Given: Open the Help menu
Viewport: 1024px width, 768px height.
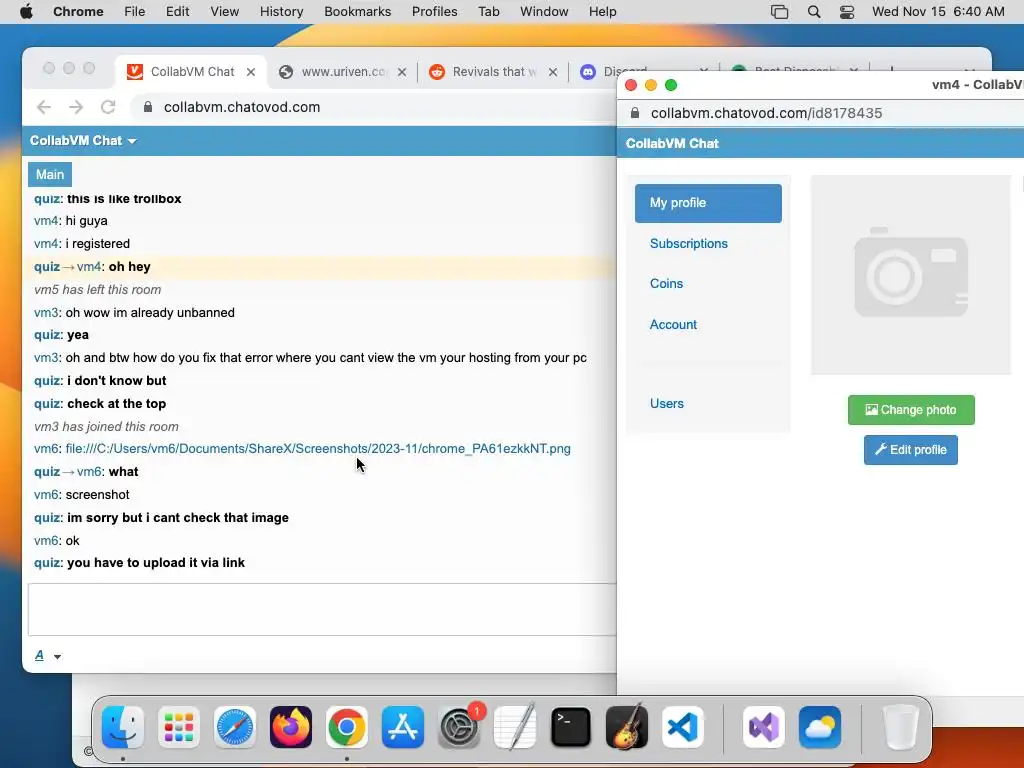Looking at the screenshot, I should click(x=602, y=11).
